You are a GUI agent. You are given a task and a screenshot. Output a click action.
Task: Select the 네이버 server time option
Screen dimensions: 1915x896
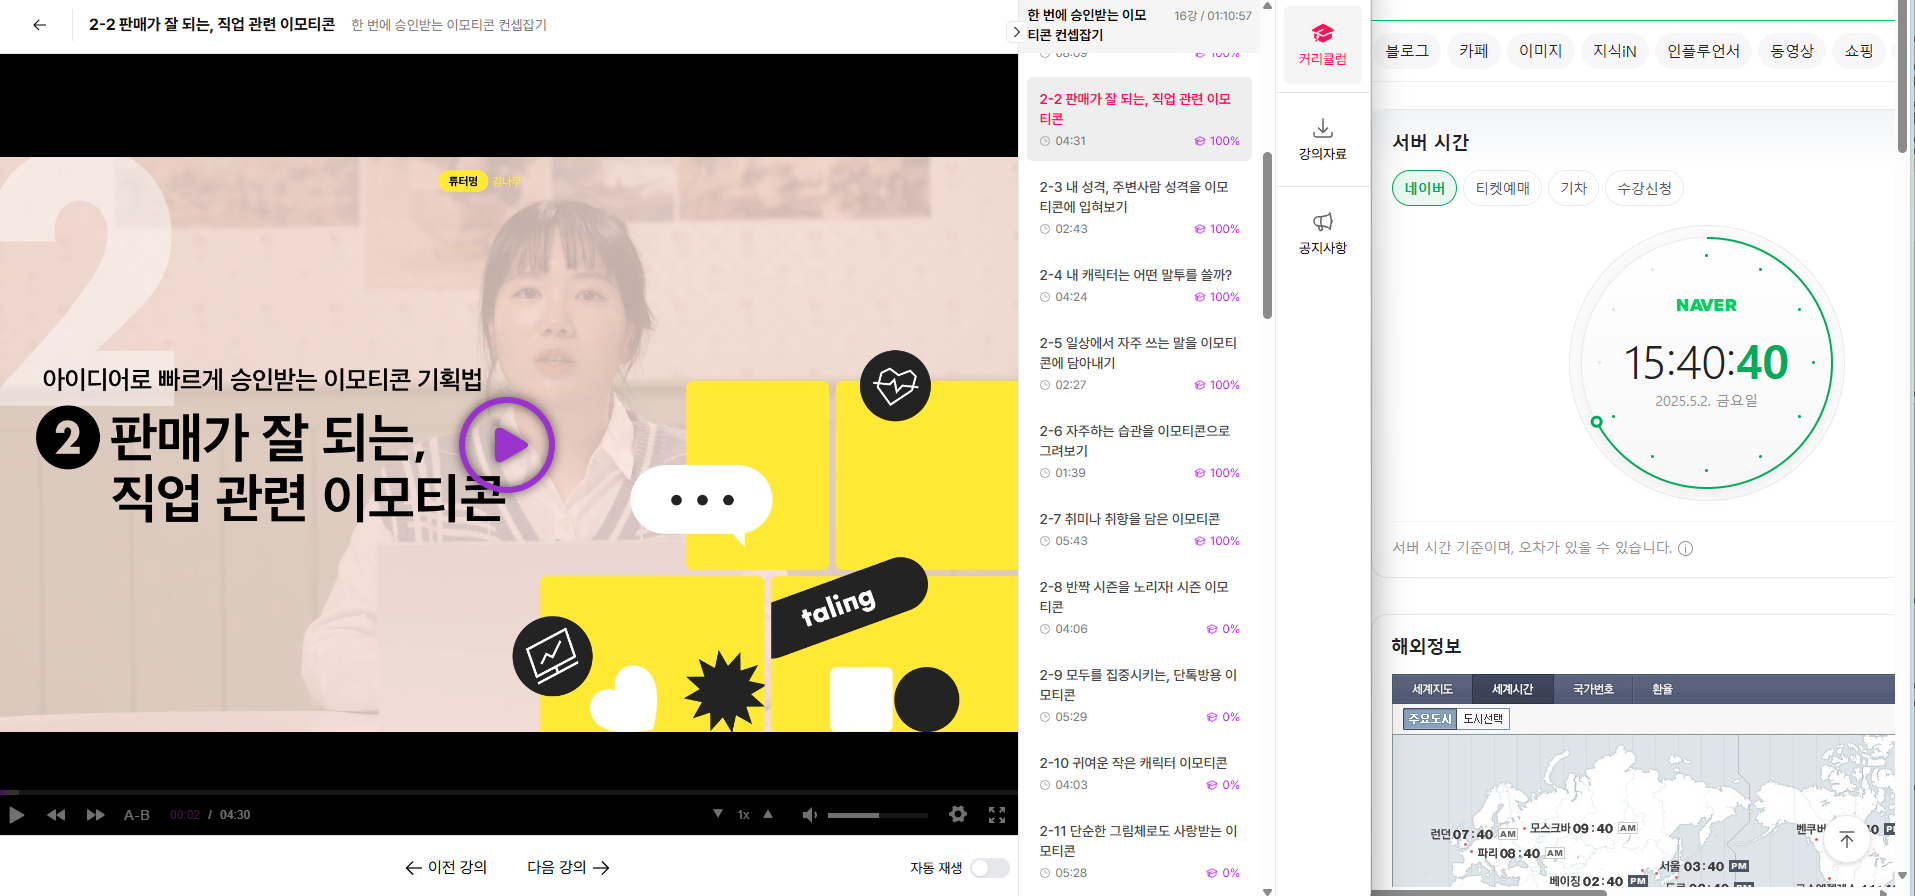coord(1424,188)
